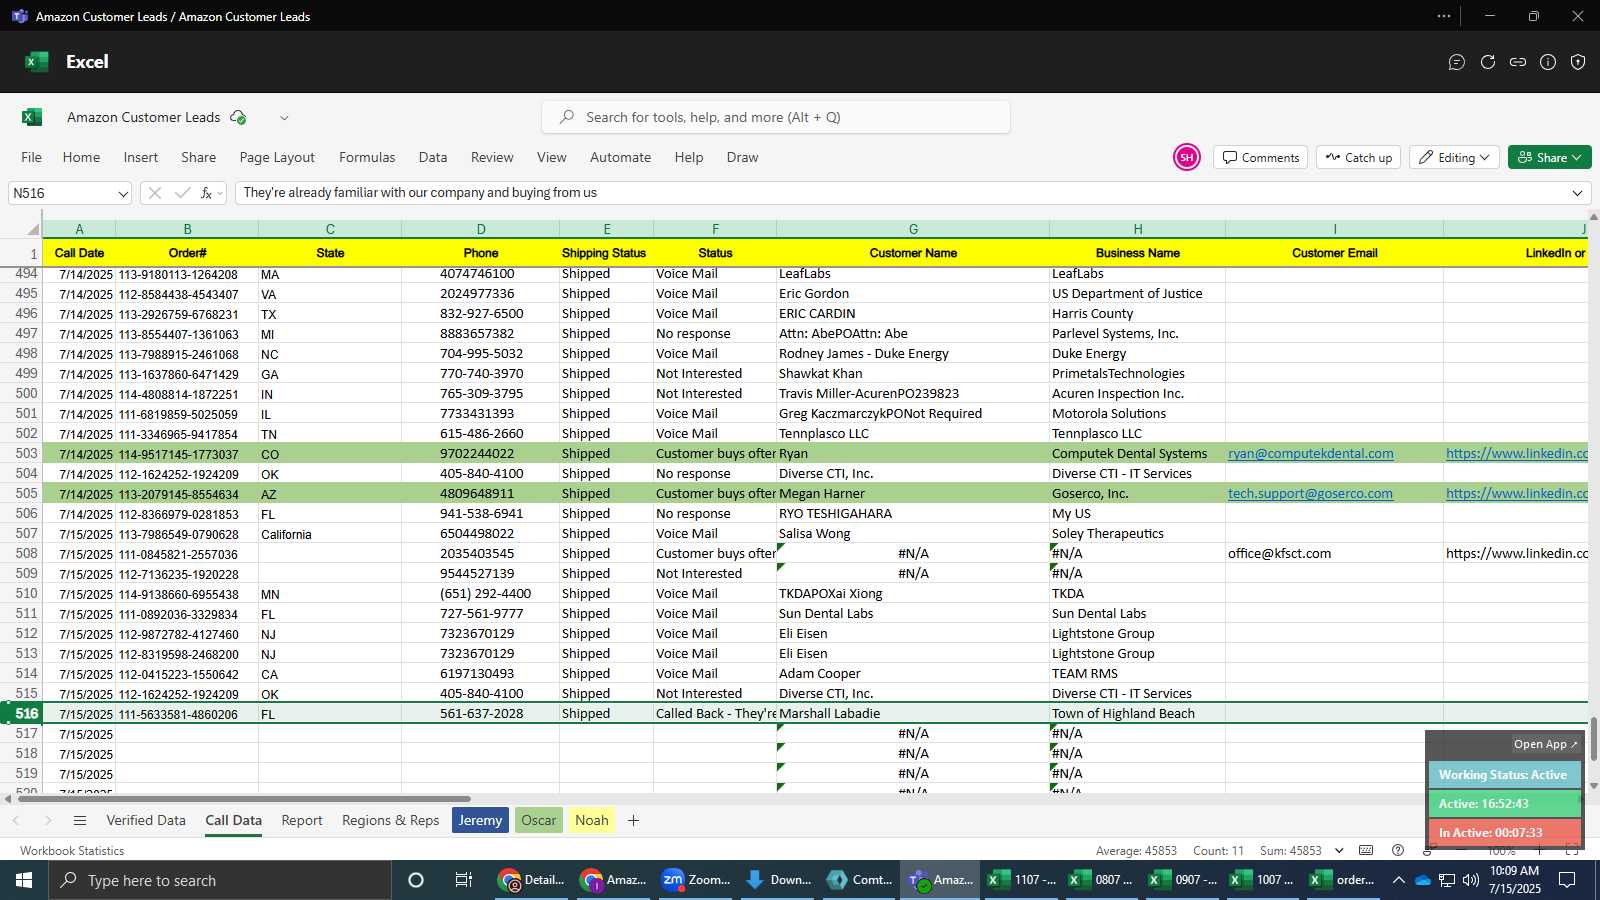Open the Report sheet tab
The width and height of the screenshot is (1600, 900).
click(x=302, y=820)
